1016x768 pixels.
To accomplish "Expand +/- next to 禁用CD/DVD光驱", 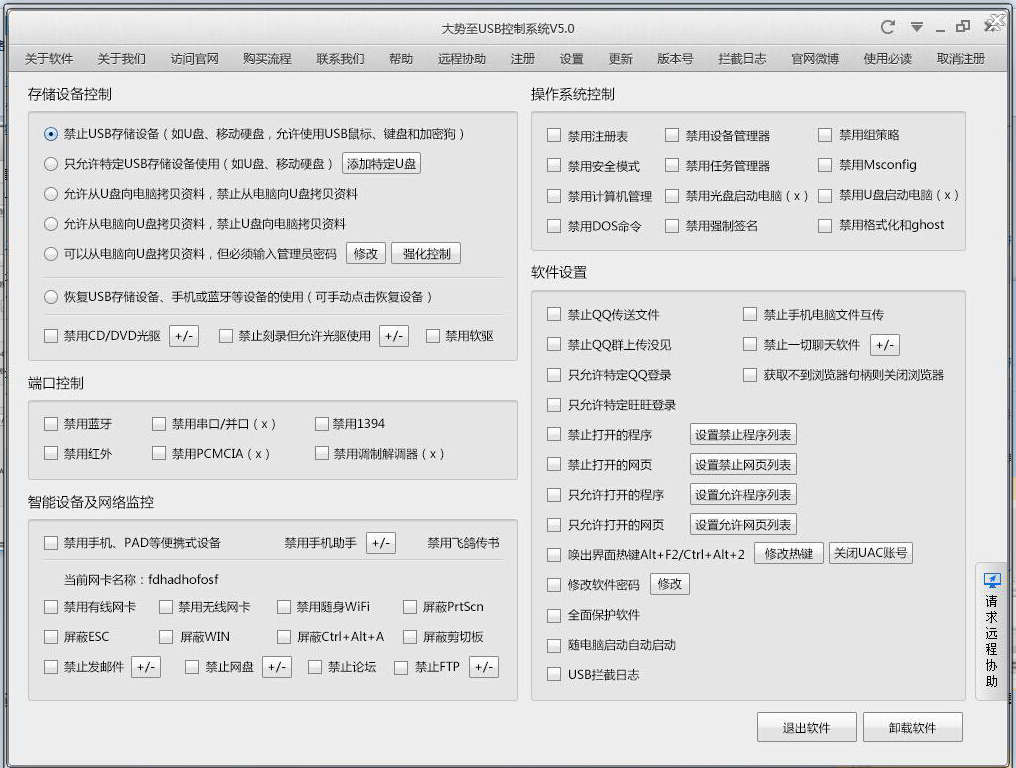I will tap(183, 336).
